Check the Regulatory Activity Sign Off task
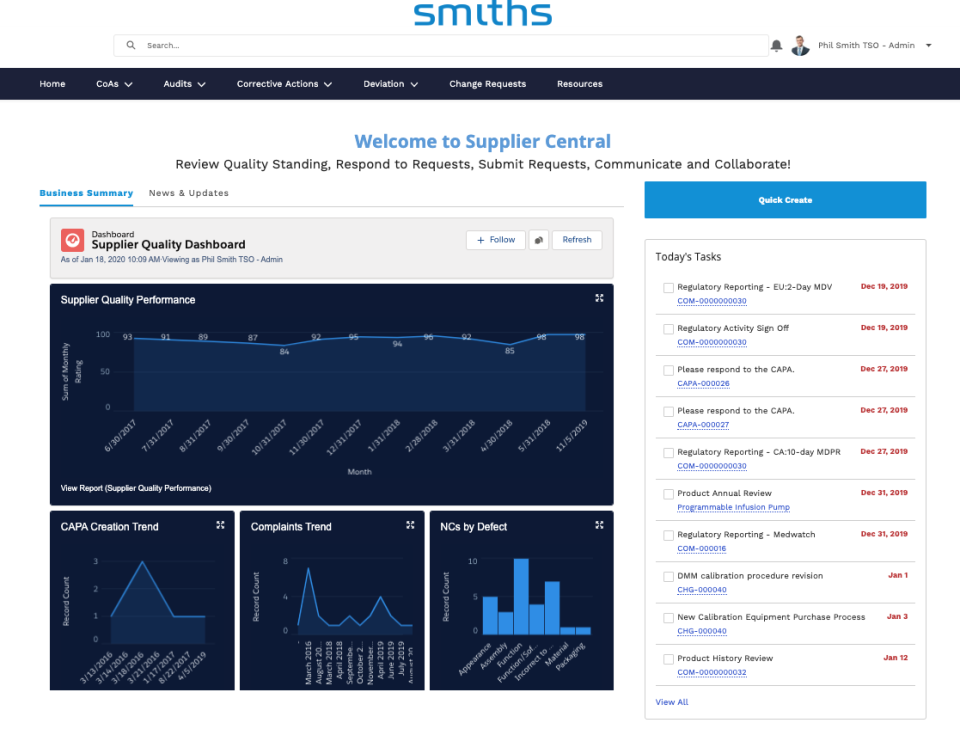 click(x=669, y=329)
